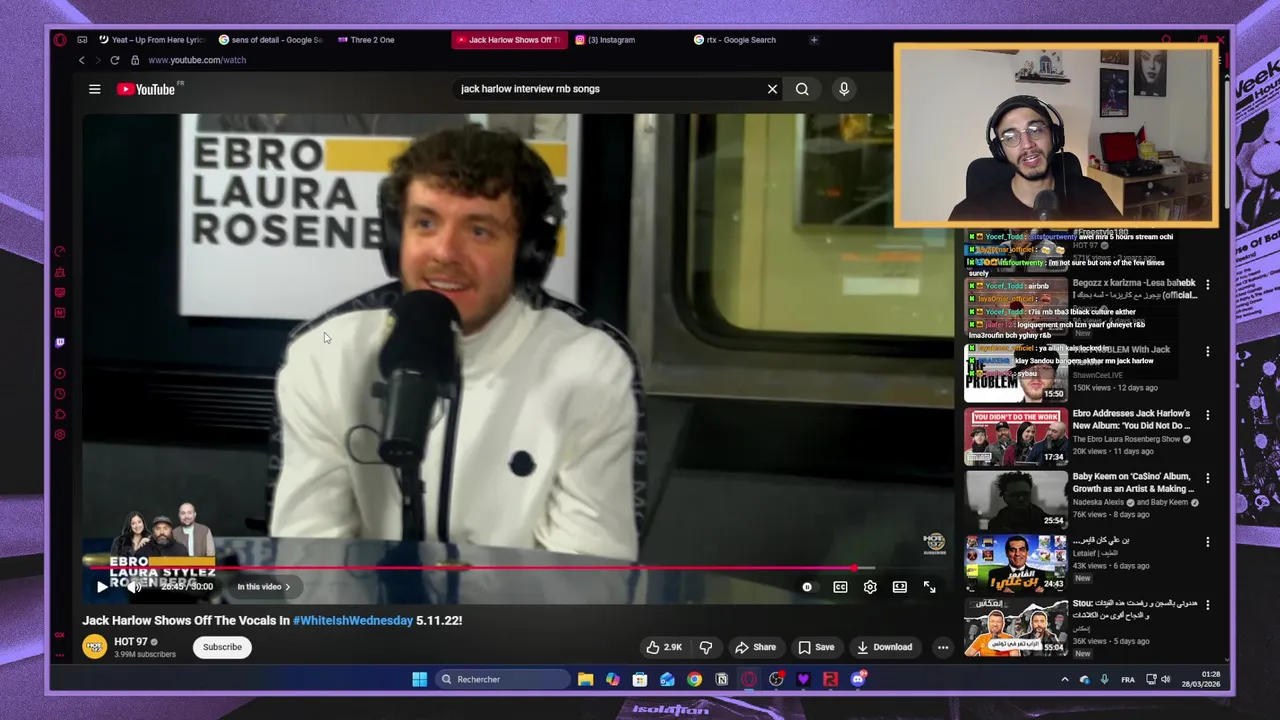Enter fullscreen mode in the video player

[929, 587]
